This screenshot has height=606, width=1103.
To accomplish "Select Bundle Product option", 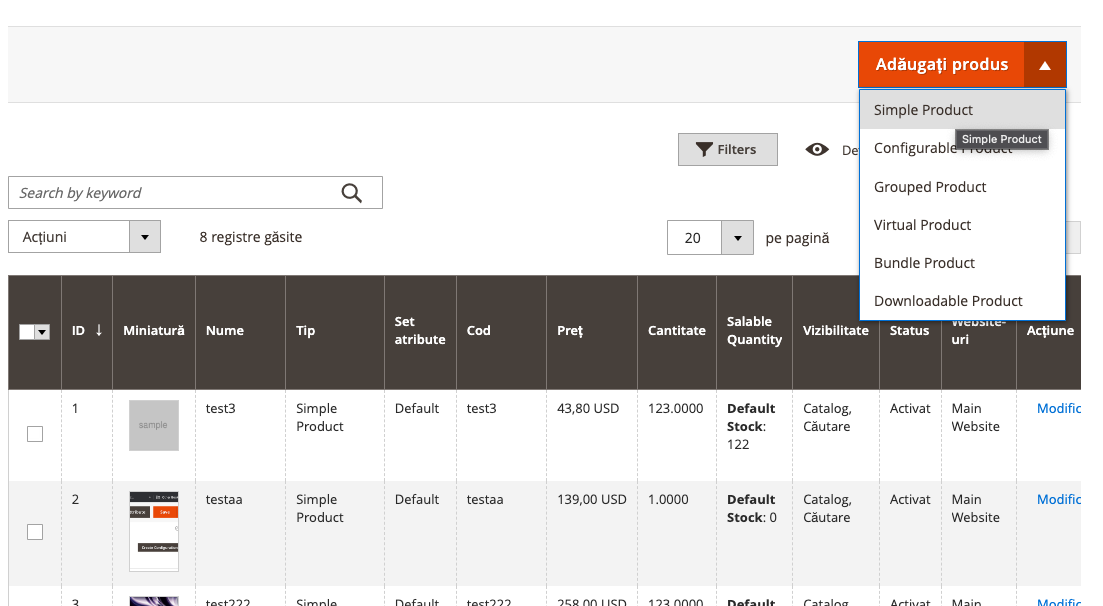I will 962,263.
